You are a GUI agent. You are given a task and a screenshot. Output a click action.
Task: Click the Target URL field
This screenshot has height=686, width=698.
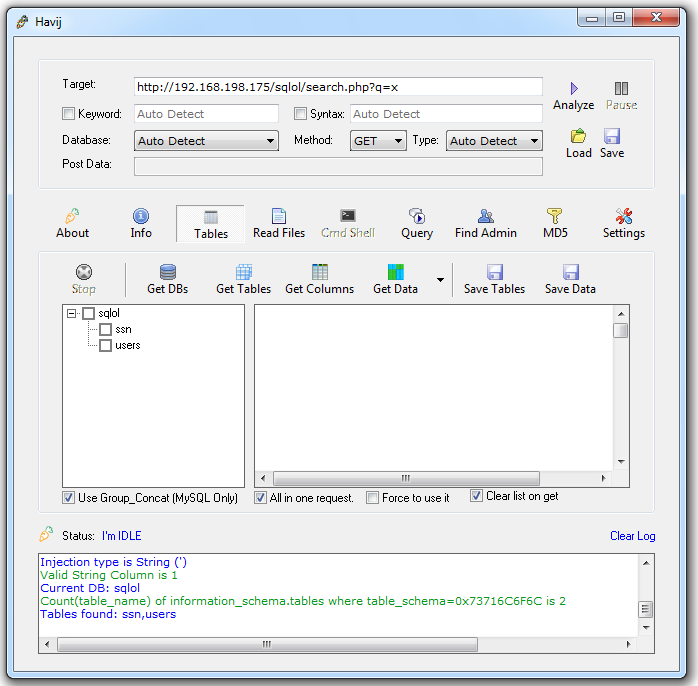pos(338,87)
